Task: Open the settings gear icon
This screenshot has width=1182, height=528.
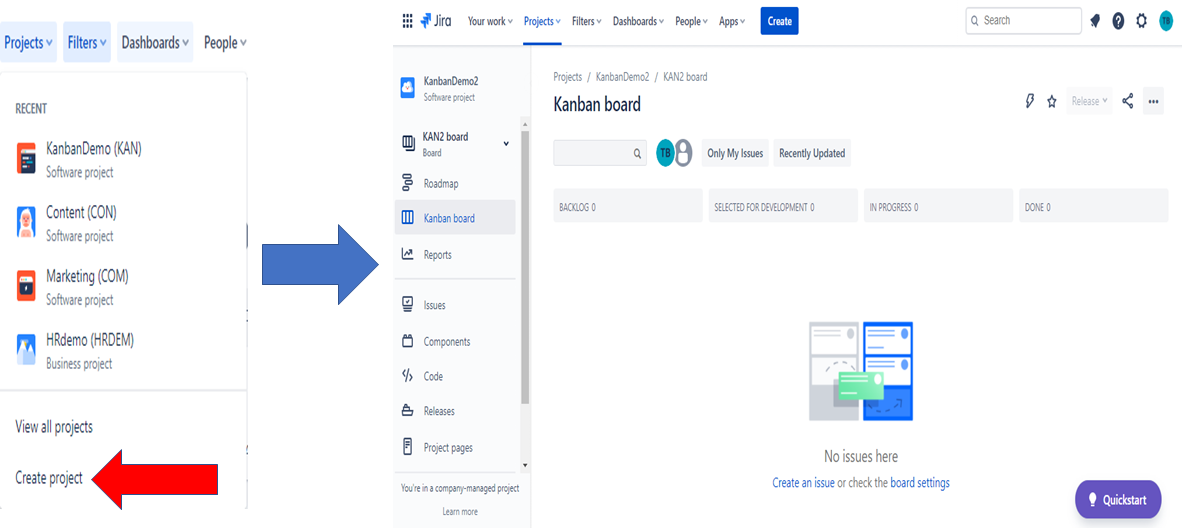Action: click(1141, 21)
